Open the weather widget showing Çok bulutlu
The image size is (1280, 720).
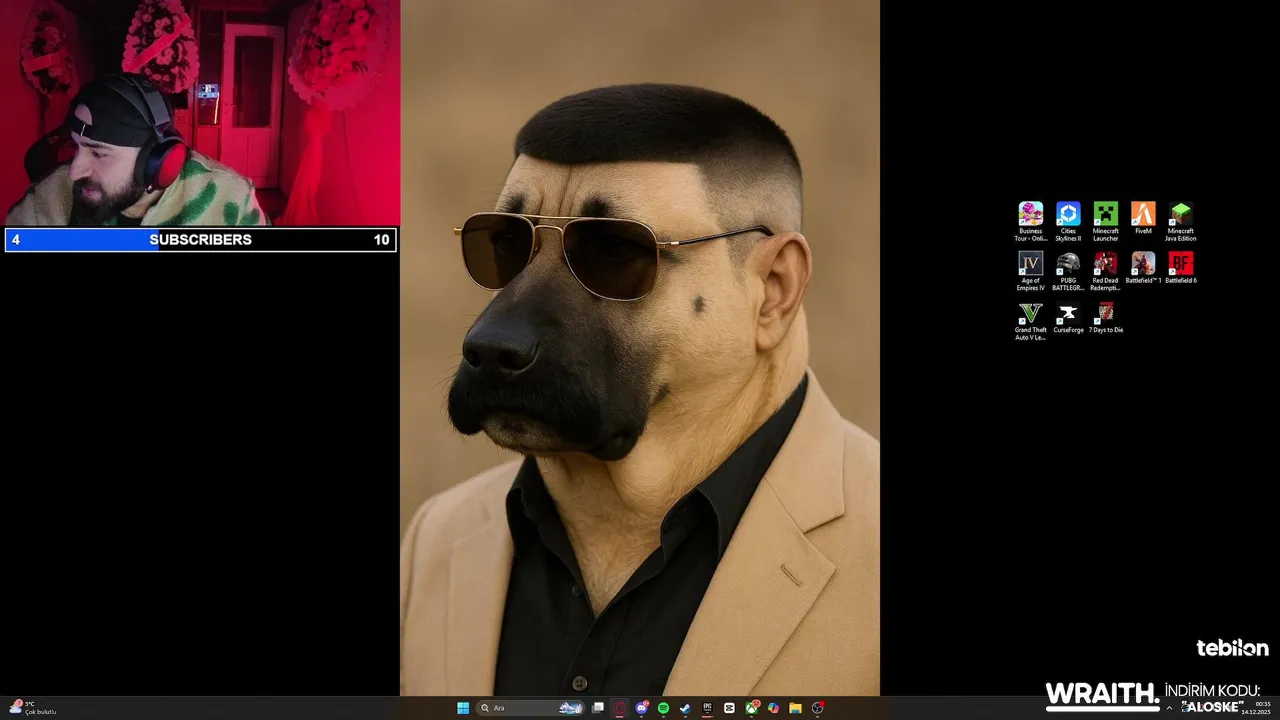[33, 708]
